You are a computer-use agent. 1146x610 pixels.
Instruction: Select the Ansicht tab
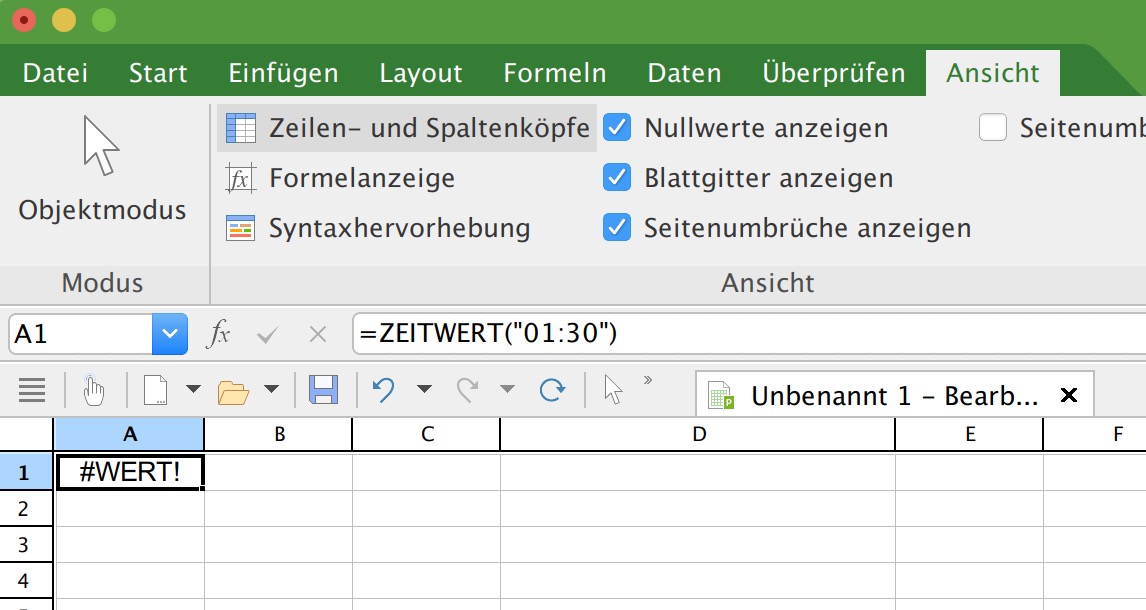[993, 73]
